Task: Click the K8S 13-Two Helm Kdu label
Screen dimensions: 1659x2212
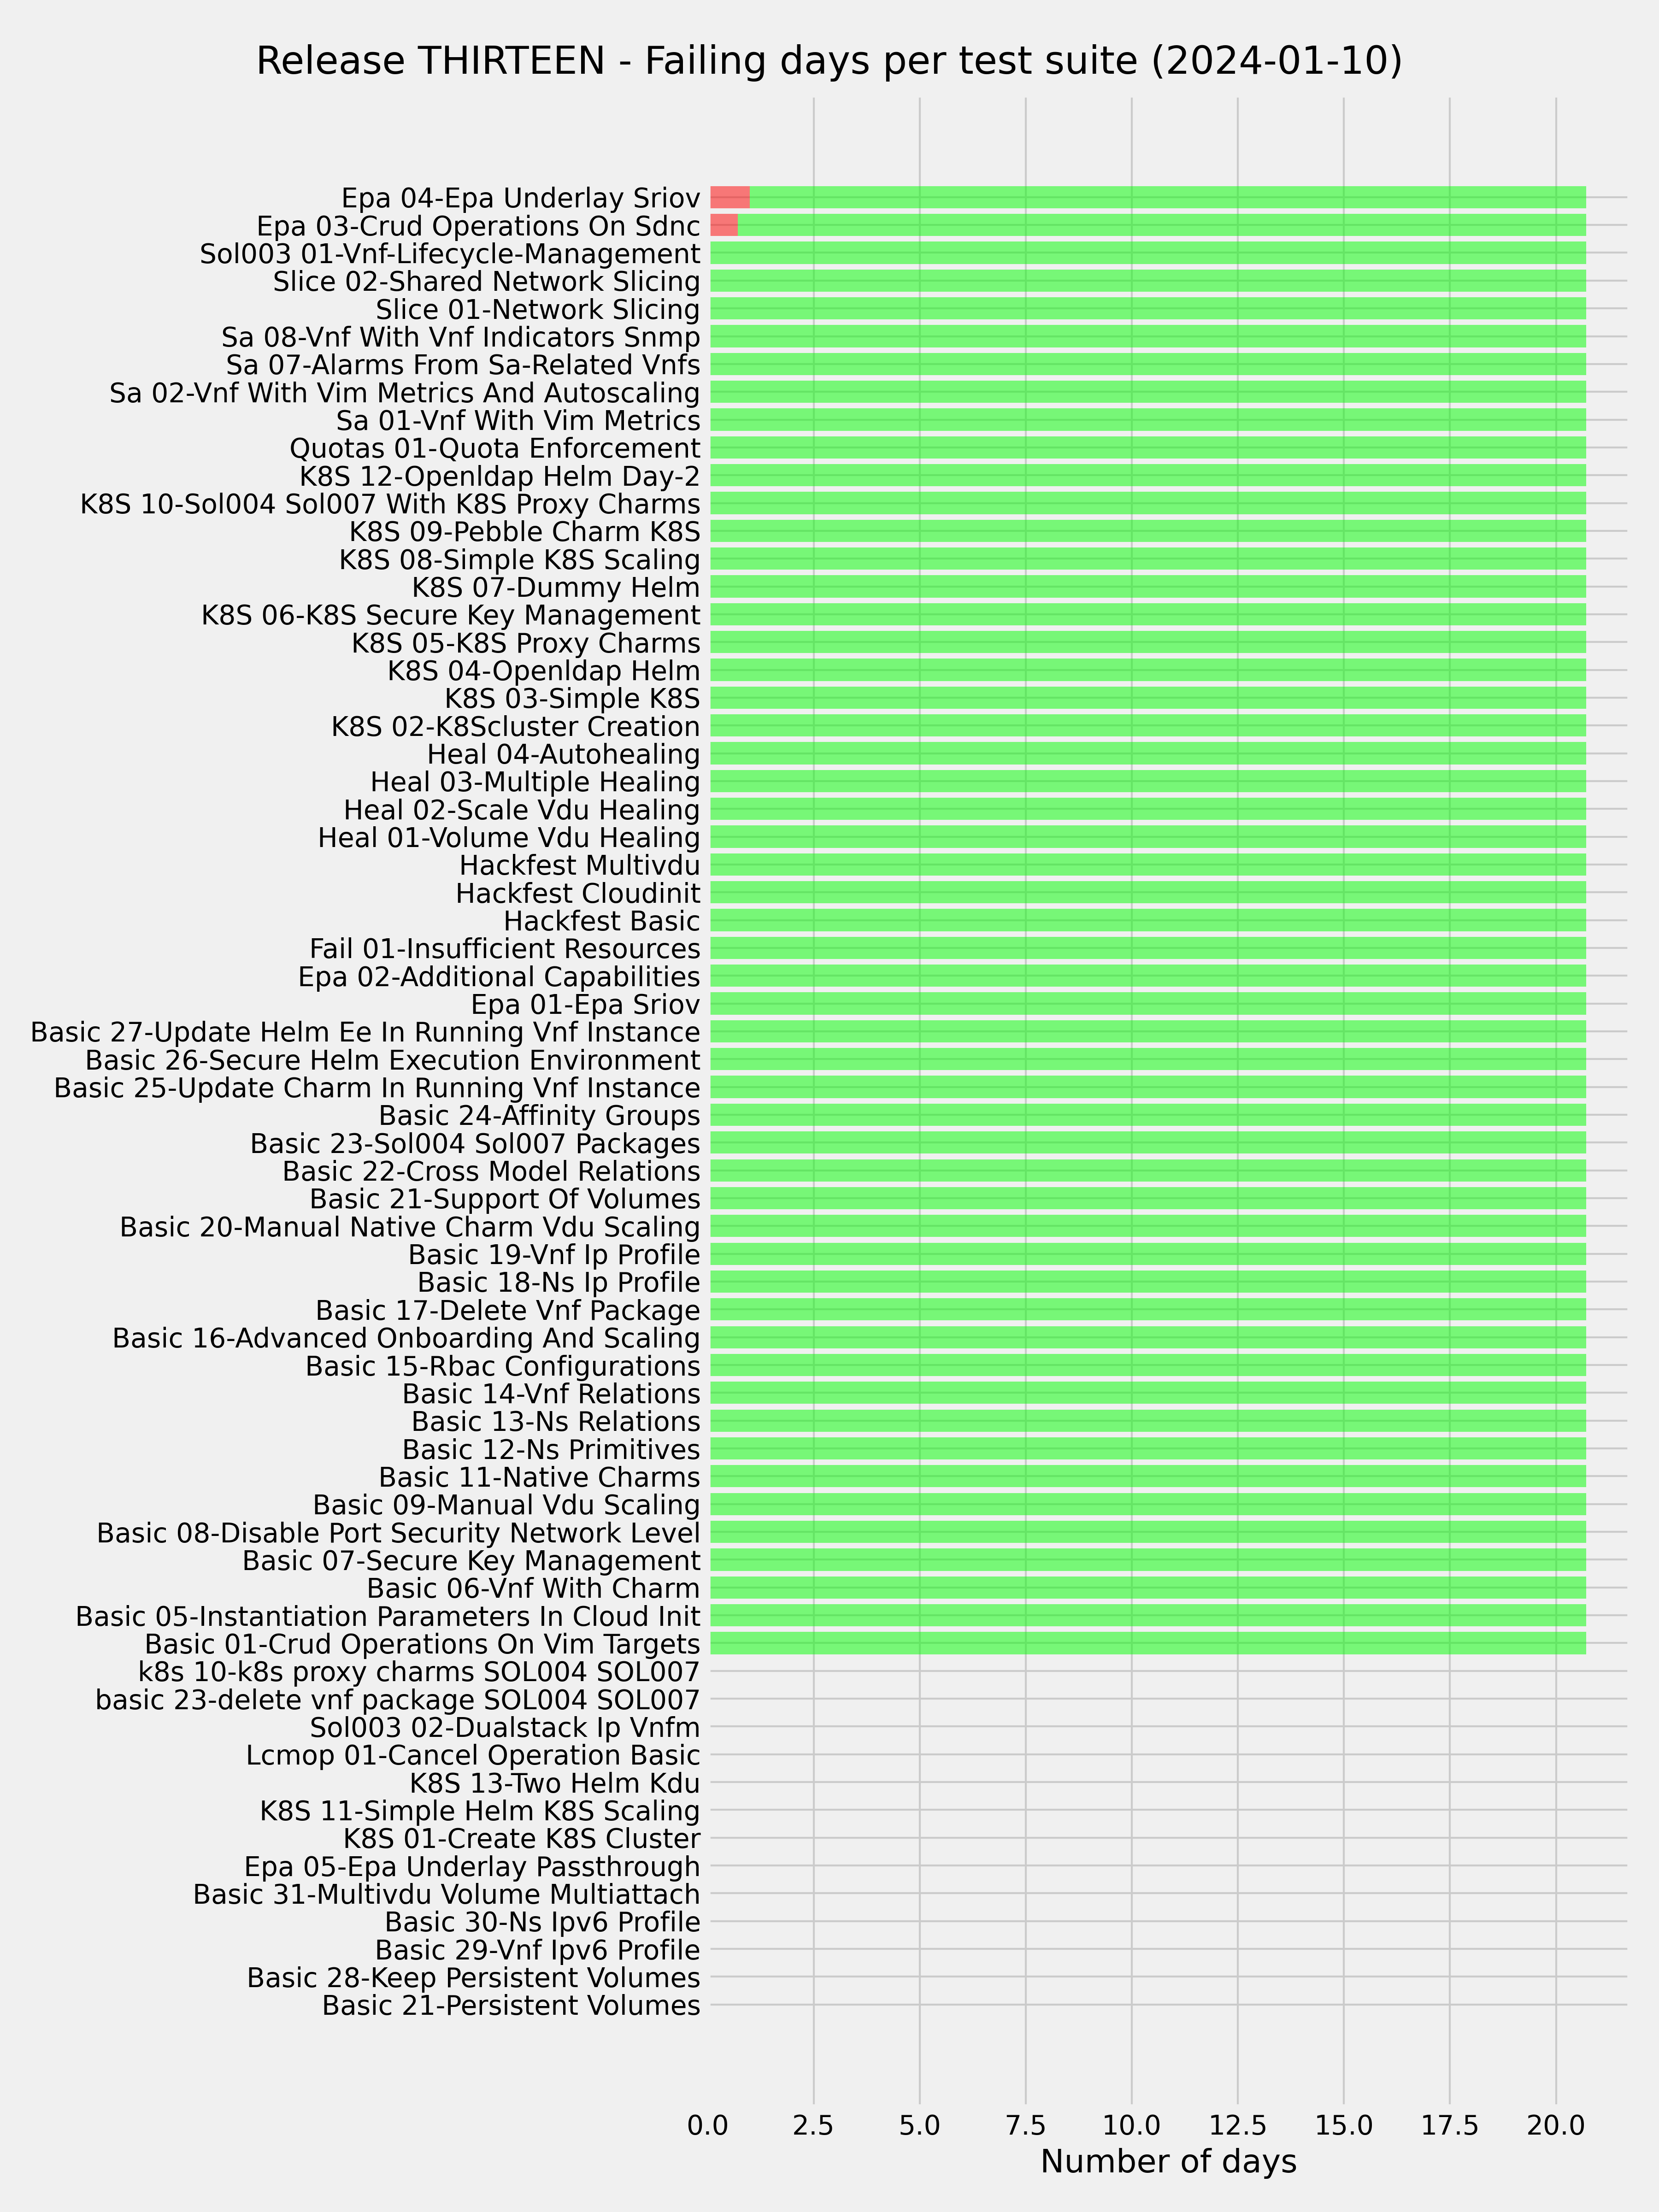Action: point(555,1783)
